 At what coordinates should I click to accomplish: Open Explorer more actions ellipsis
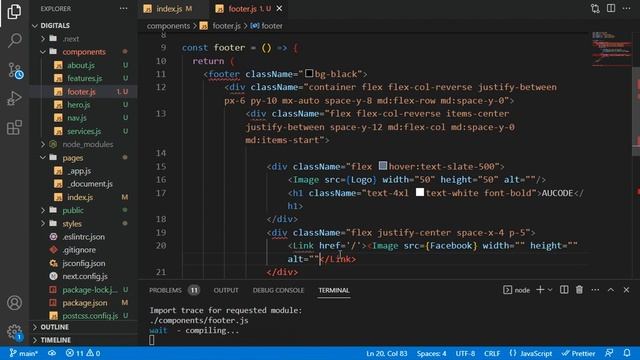coord(123,9)
